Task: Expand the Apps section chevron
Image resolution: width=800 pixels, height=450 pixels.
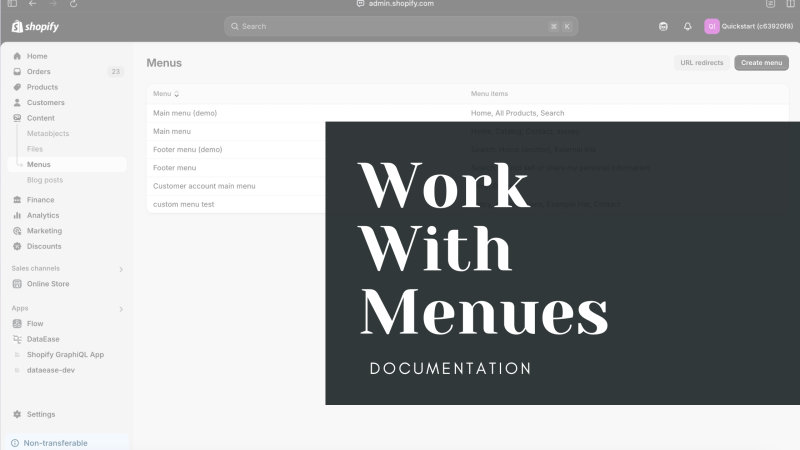Action: click(121, 309)
